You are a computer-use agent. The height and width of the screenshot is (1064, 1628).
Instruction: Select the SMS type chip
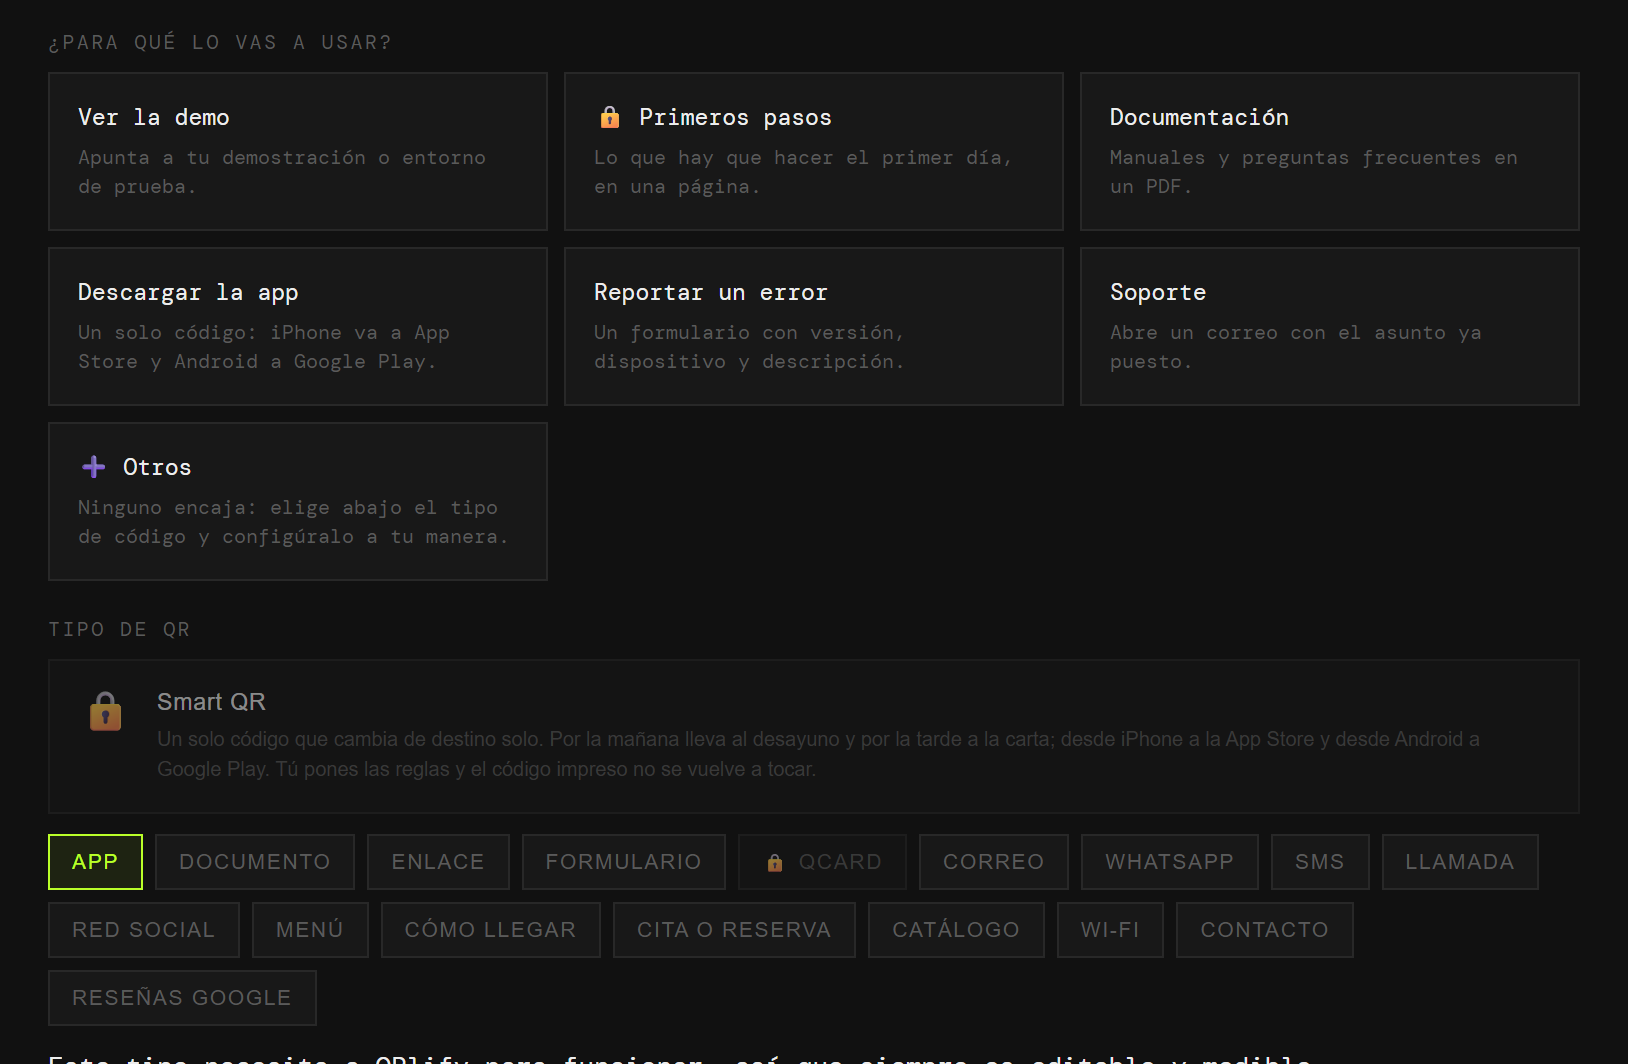(1320, 862)
